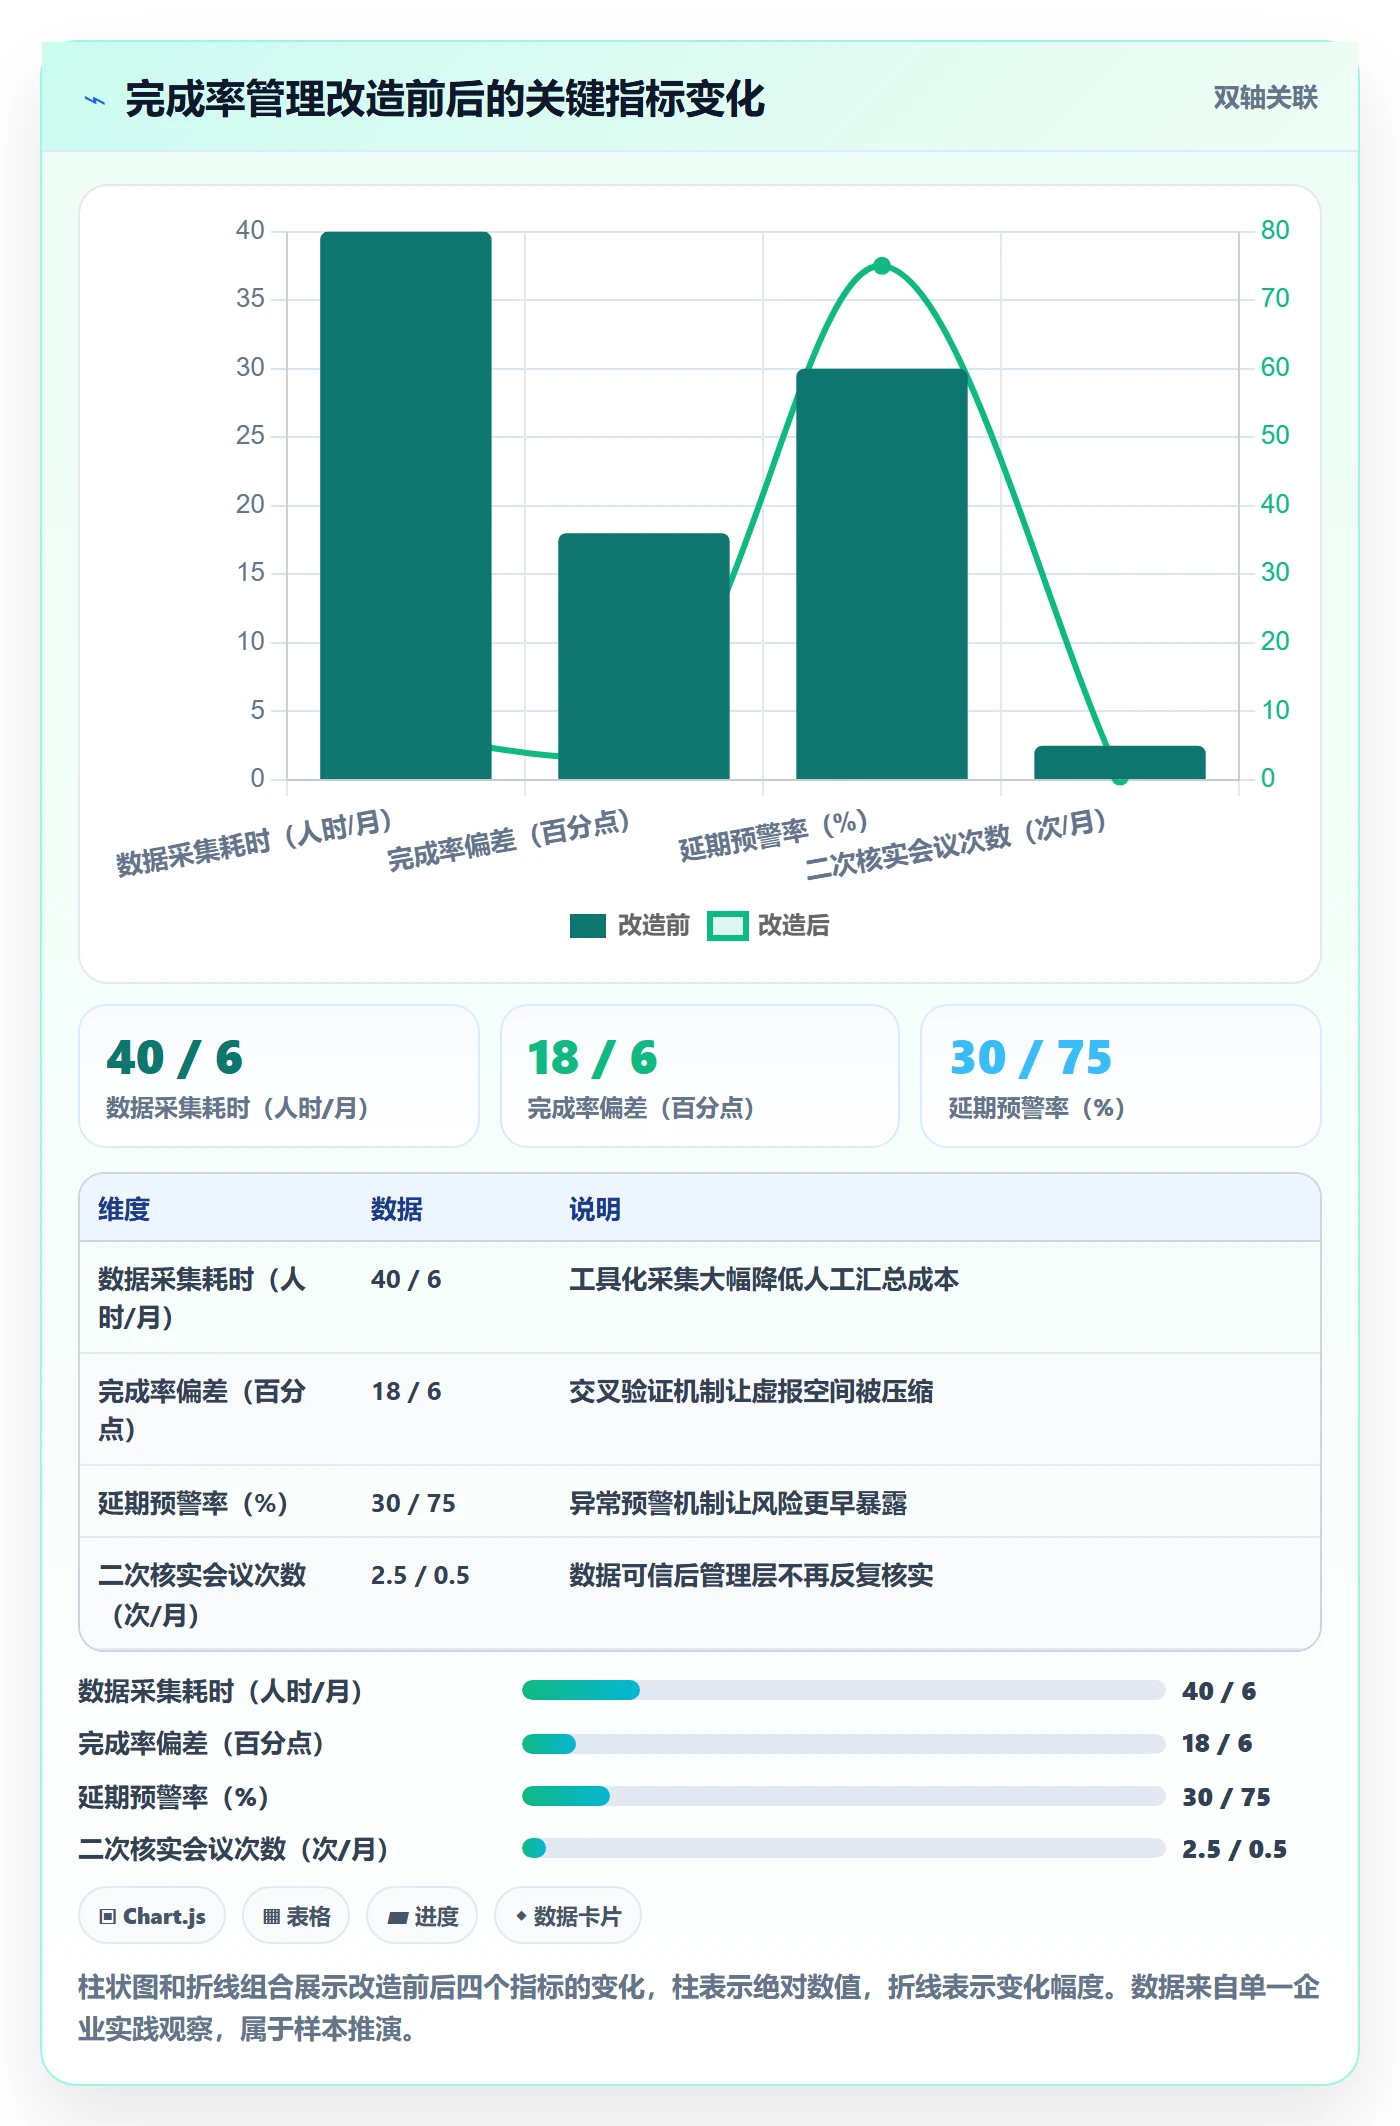The width and height of the screenshot is (1400, 2126).
Task: Click the table cell 异常预警机制让风险更早暴露
Action: coord(738,1503)
